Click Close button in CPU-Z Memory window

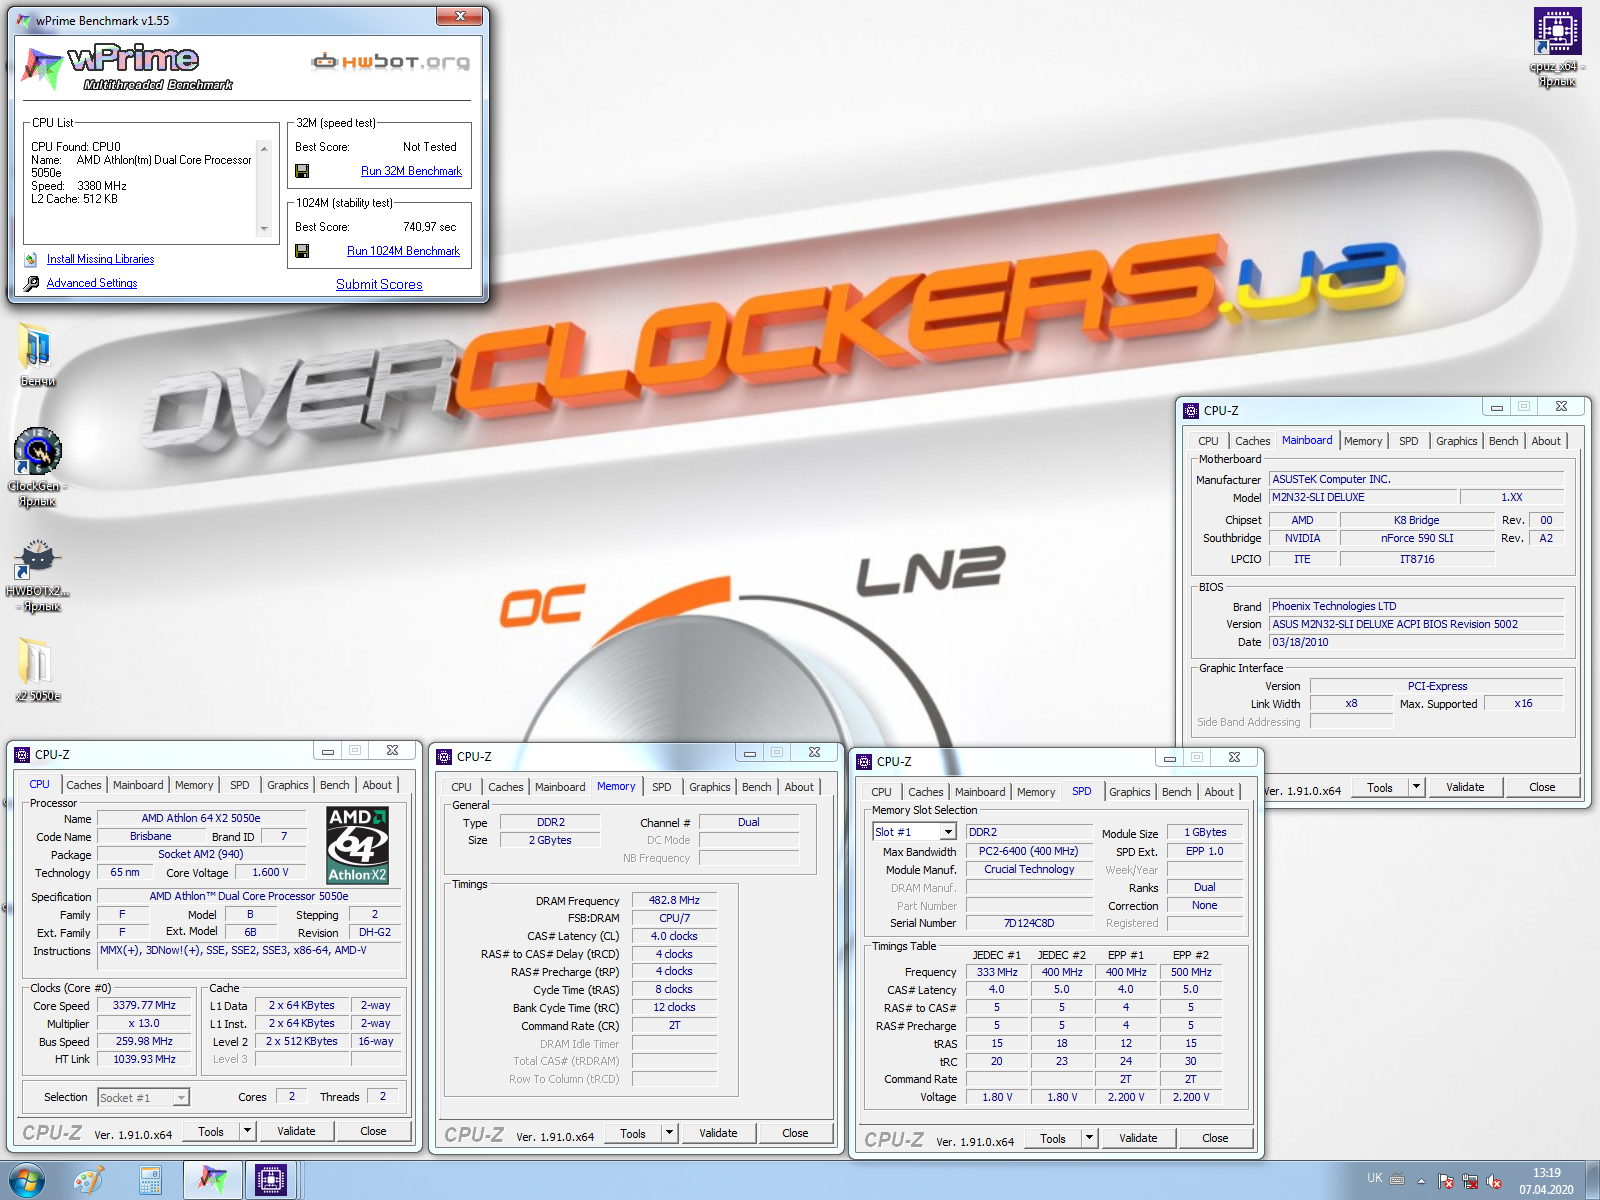coord(795,1133)
